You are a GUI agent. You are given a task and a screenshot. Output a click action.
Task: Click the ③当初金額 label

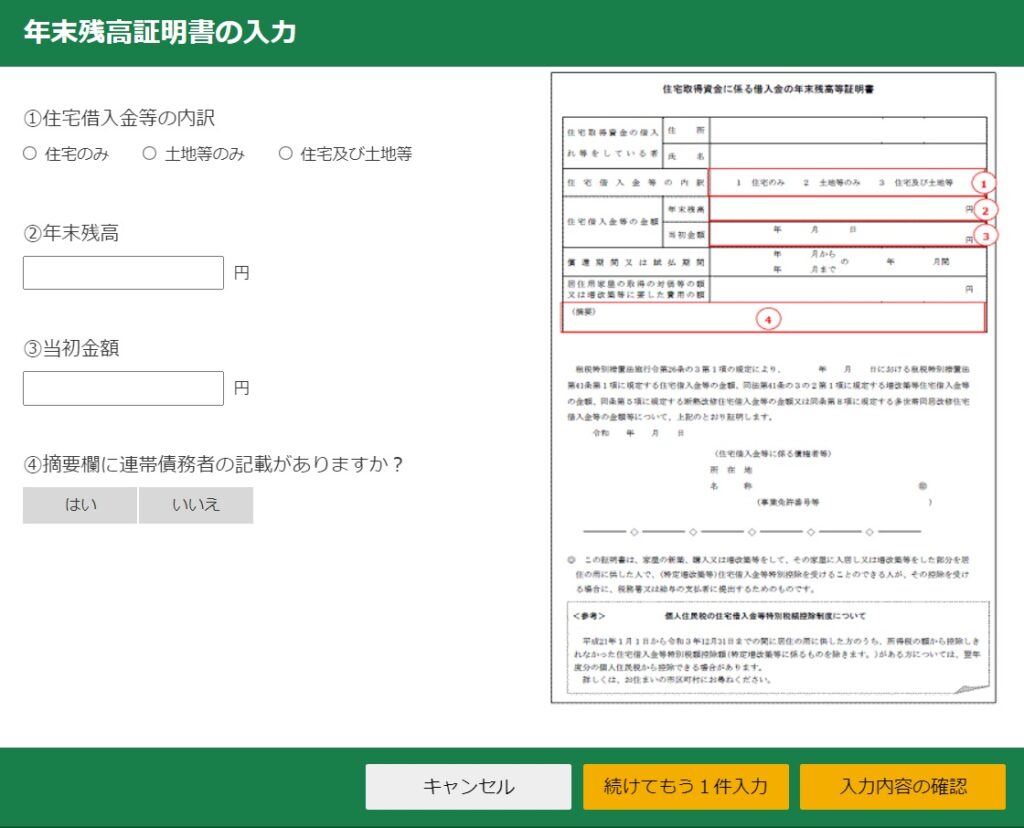tap(71, 349)
